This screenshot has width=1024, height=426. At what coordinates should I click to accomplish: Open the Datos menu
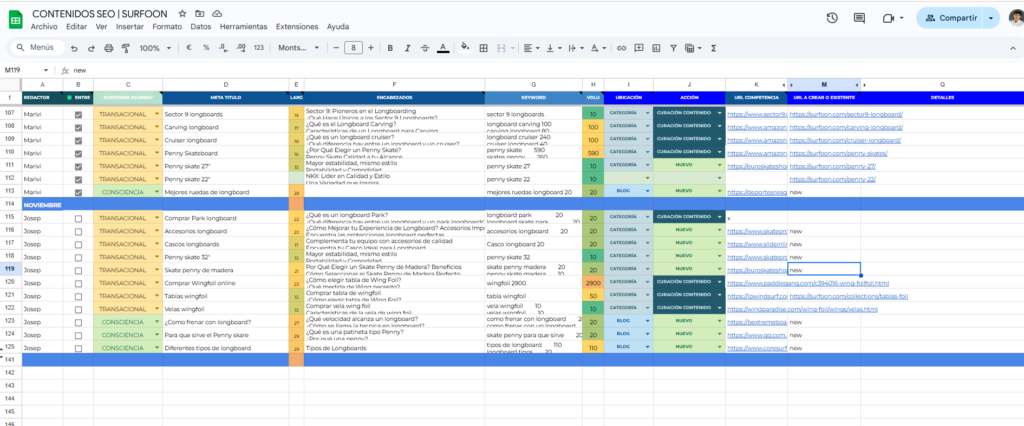click(201, 26)
